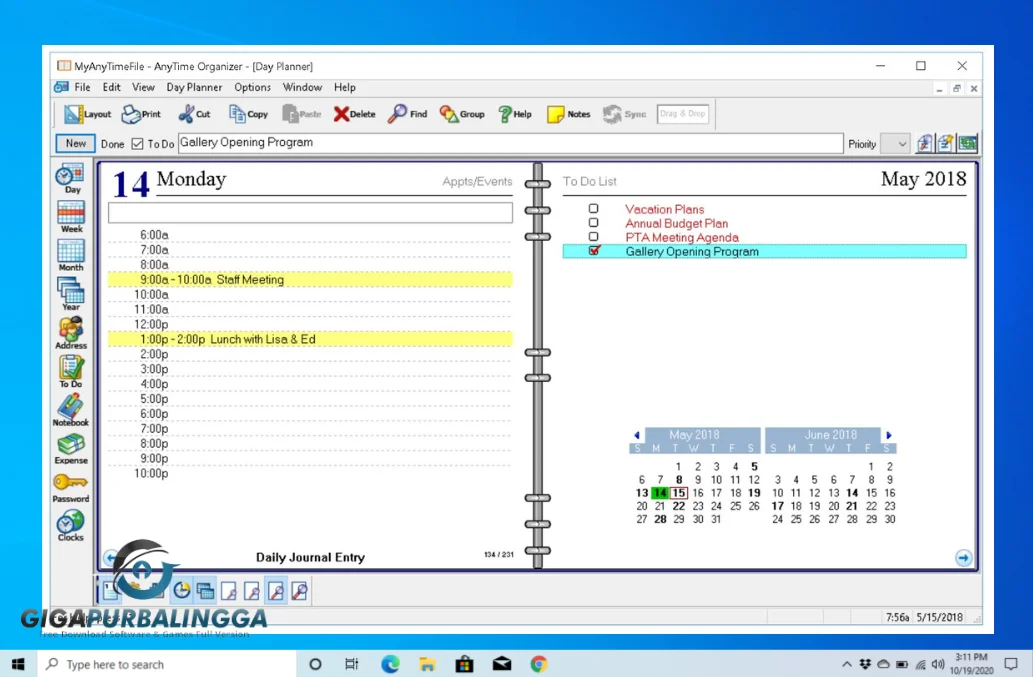Open the Password manager from the sidebar
This screenshot has height=677, width=1033.
click(x=70, y=488)
